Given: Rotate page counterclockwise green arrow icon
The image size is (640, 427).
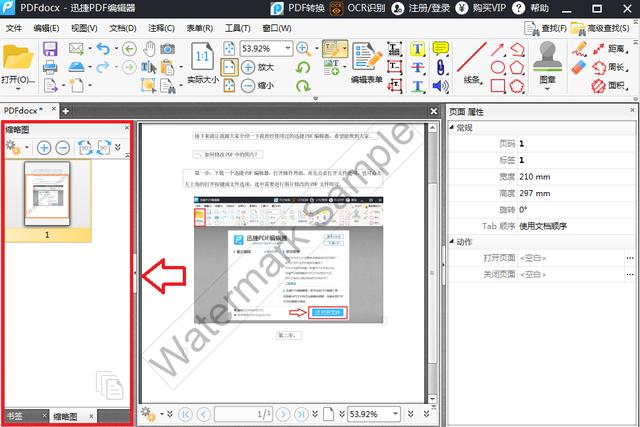Looking at the screenshot, I should click(x=303, y=67).
